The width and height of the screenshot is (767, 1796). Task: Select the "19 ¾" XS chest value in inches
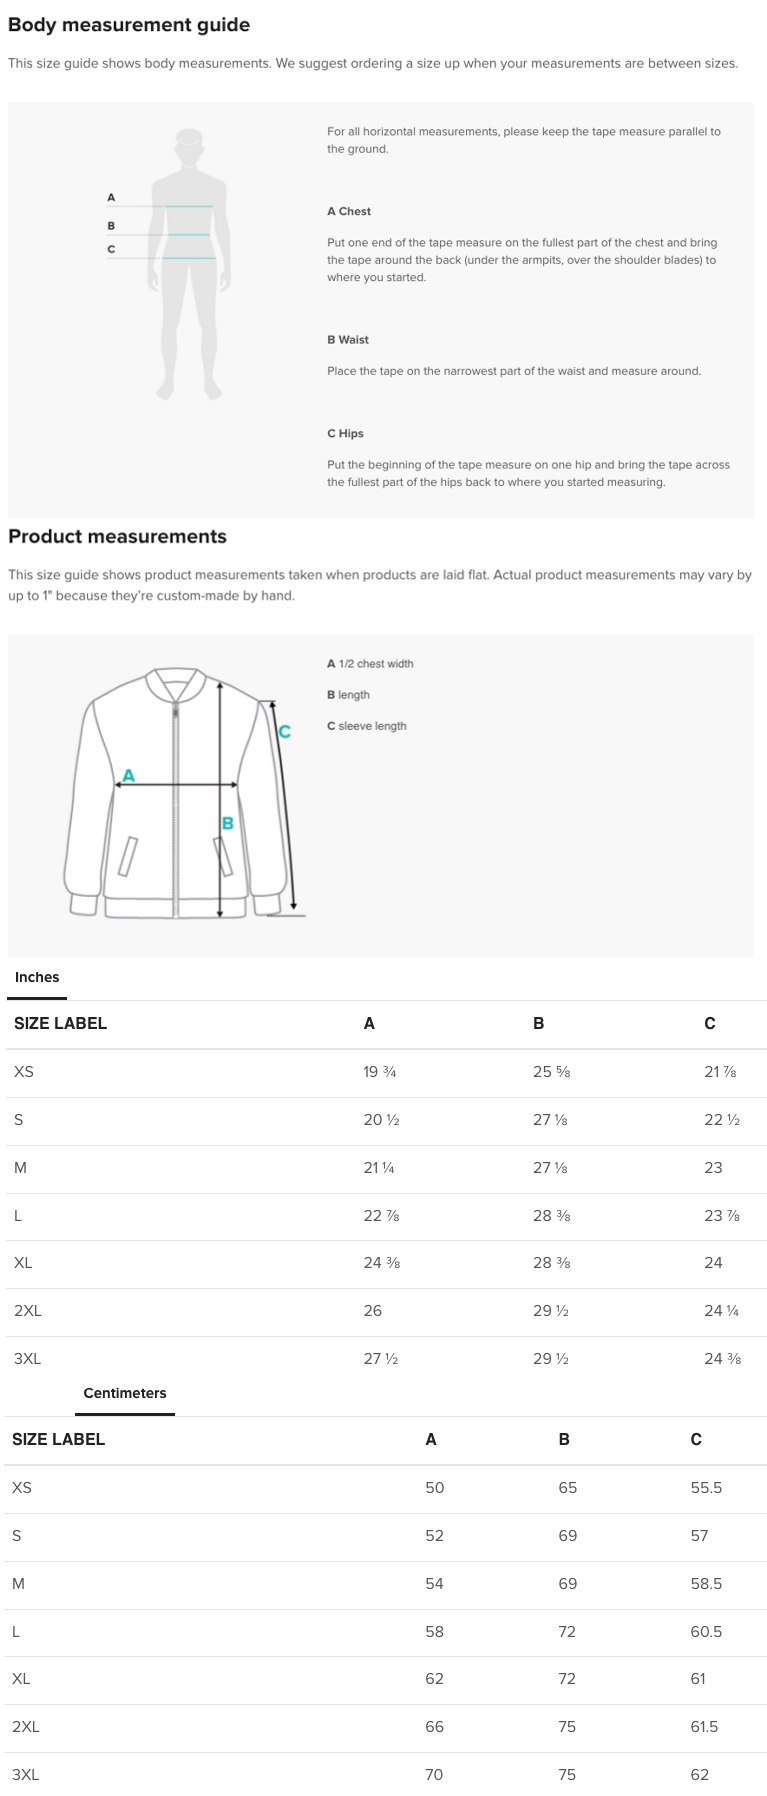click(380, 1072)
